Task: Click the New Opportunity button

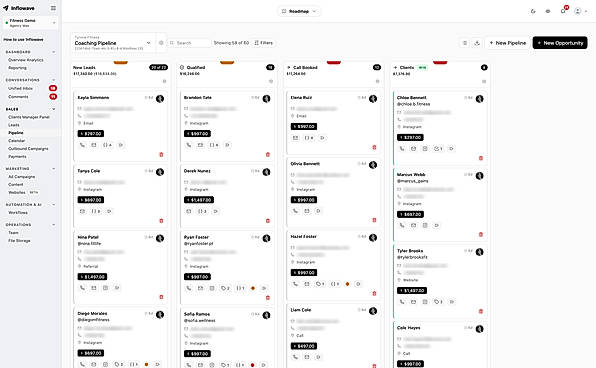Action: (560, 43)
